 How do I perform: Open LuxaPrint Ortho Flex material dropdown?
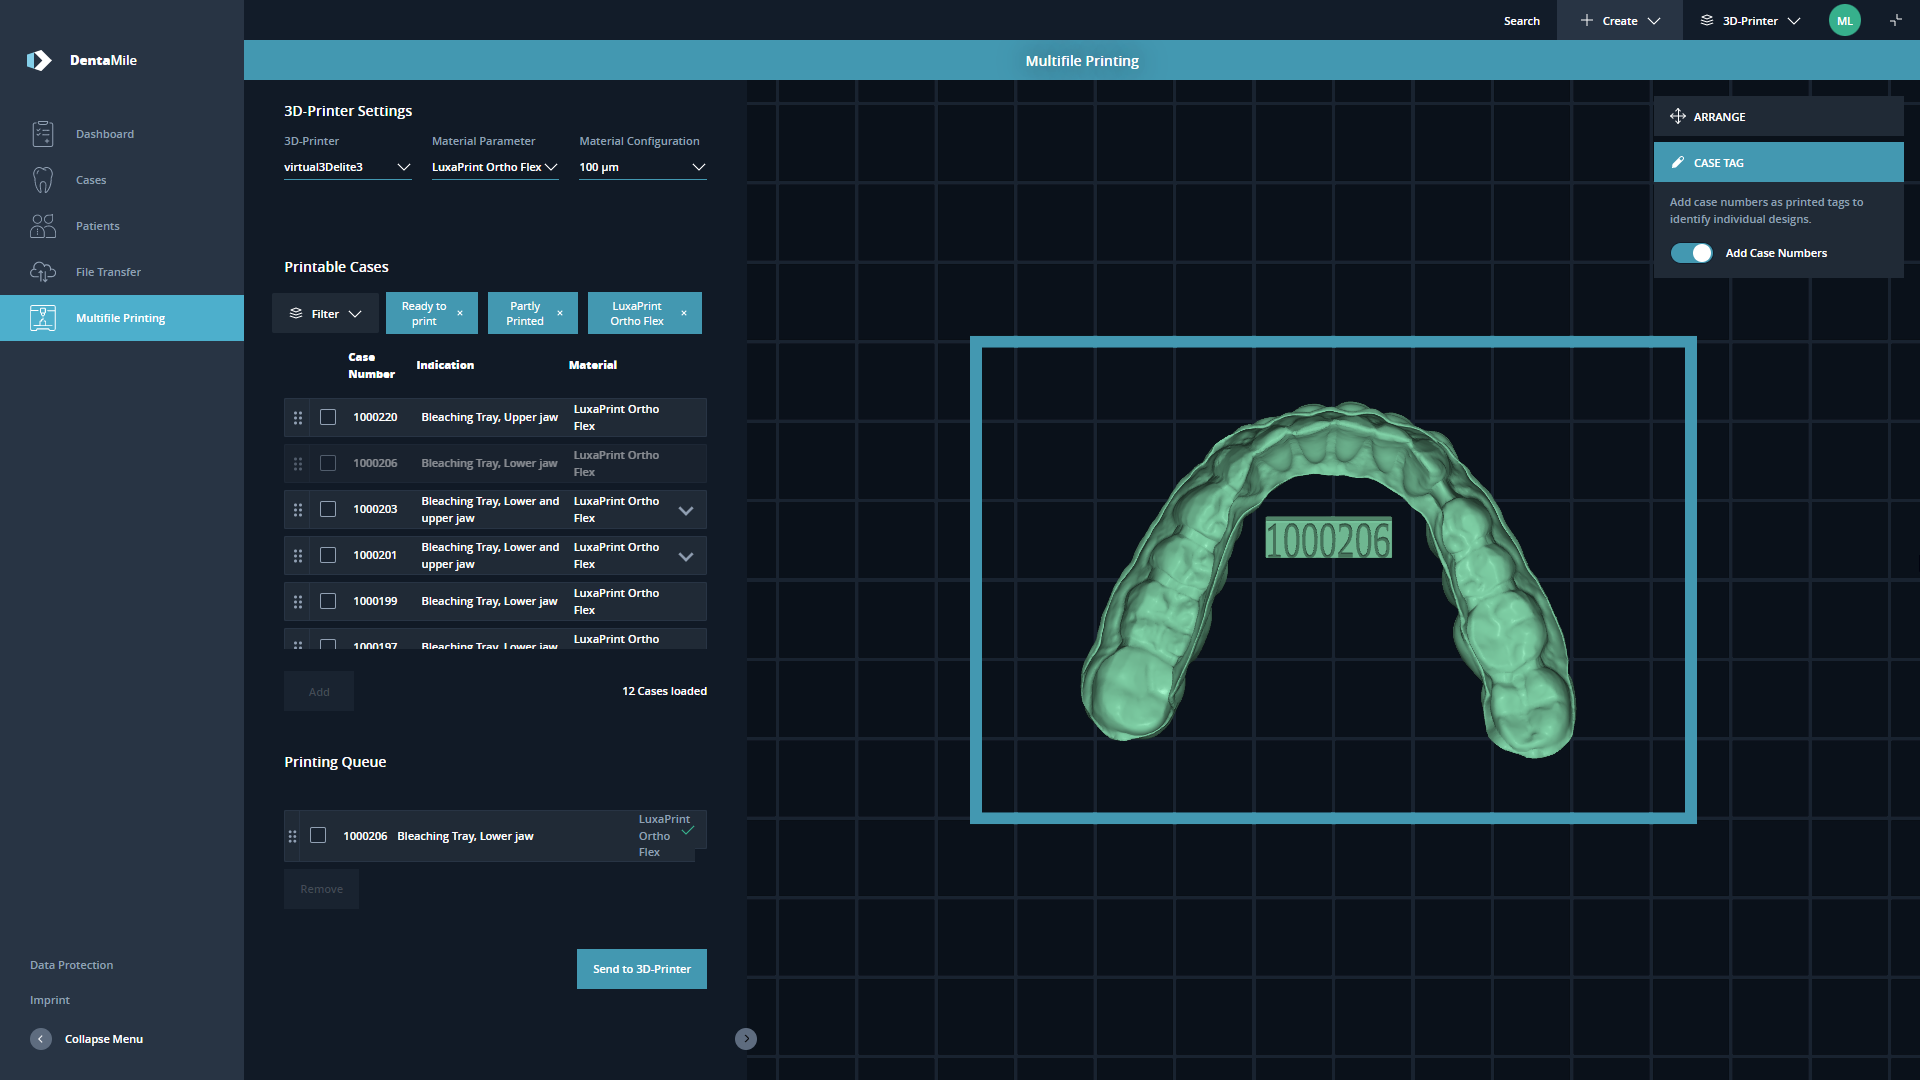[495, 167]
